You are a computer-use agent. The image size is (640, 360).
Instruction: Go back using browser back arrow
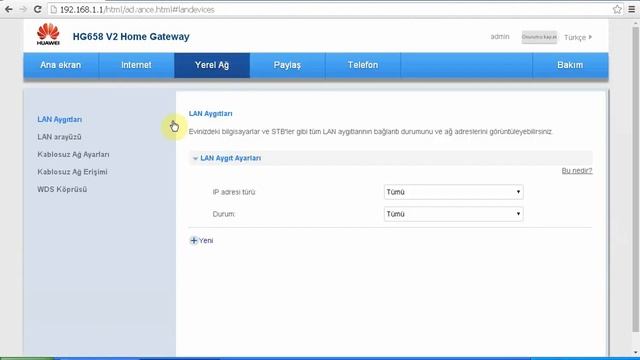click(9, 9)
